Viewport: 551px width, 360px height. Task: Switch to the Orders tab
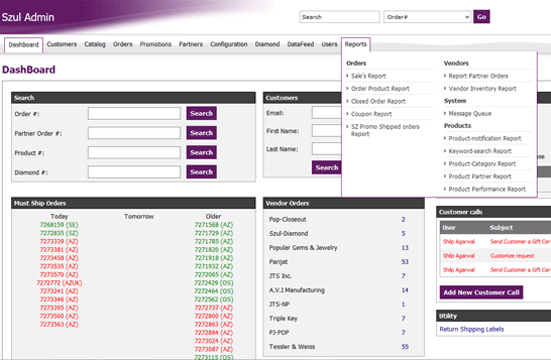coord(123,44)
